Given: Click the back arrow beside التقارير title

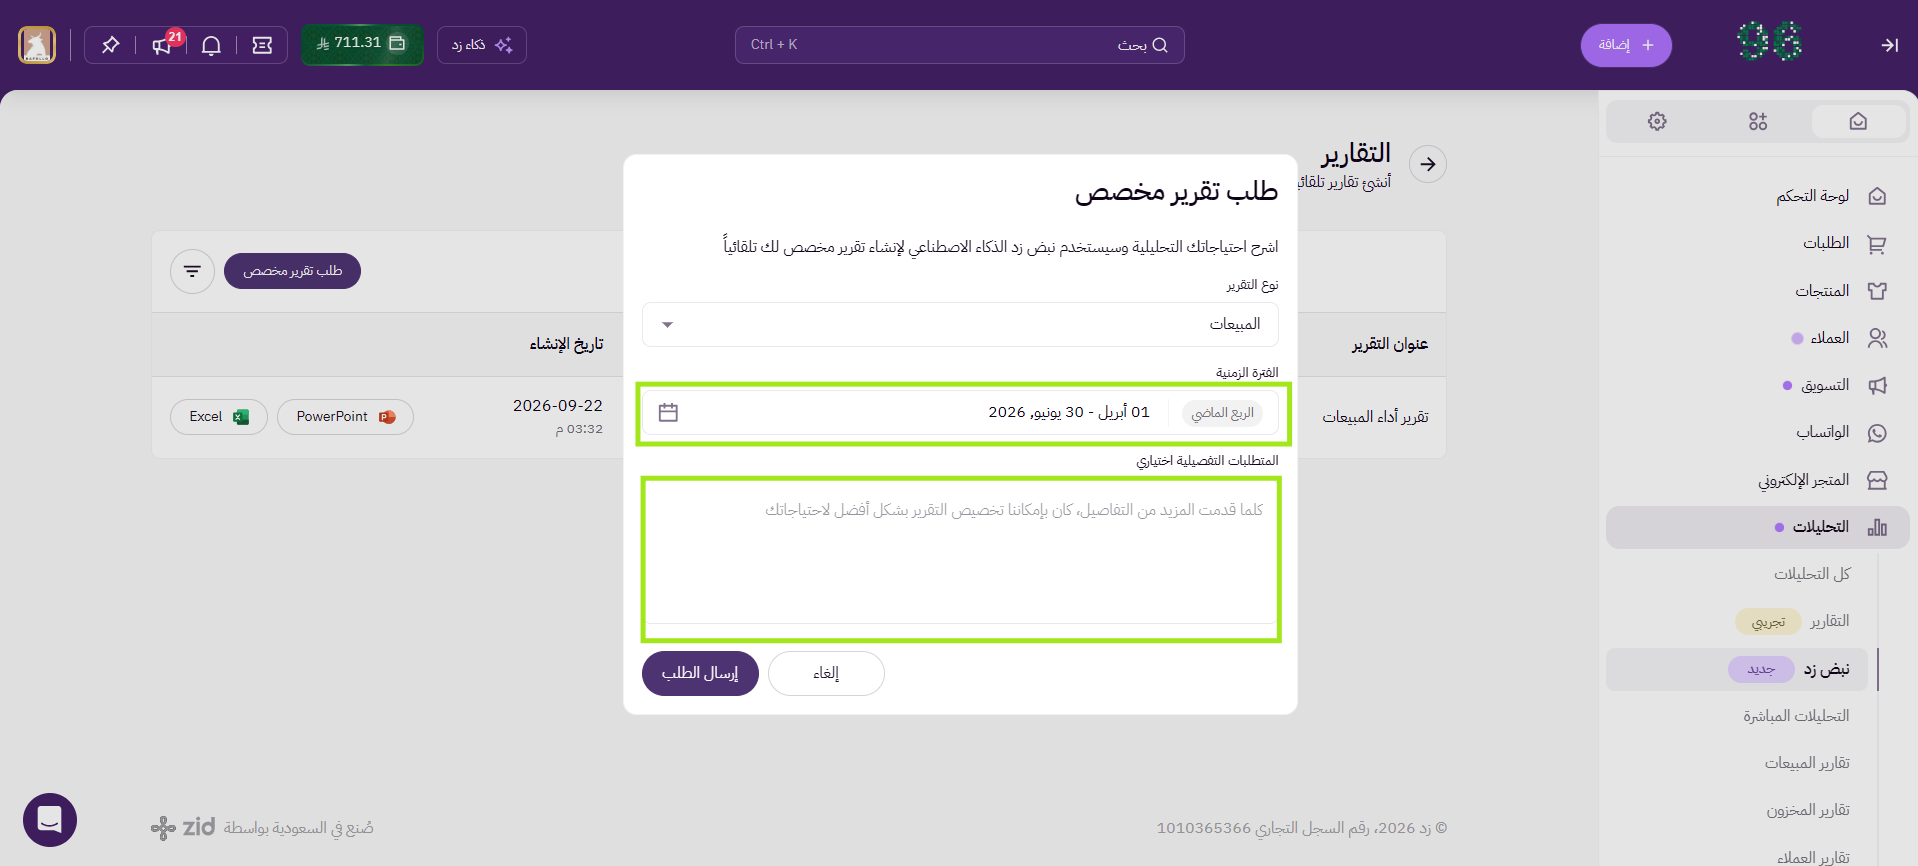Looking at the screenshot, I should point(1428,164).
